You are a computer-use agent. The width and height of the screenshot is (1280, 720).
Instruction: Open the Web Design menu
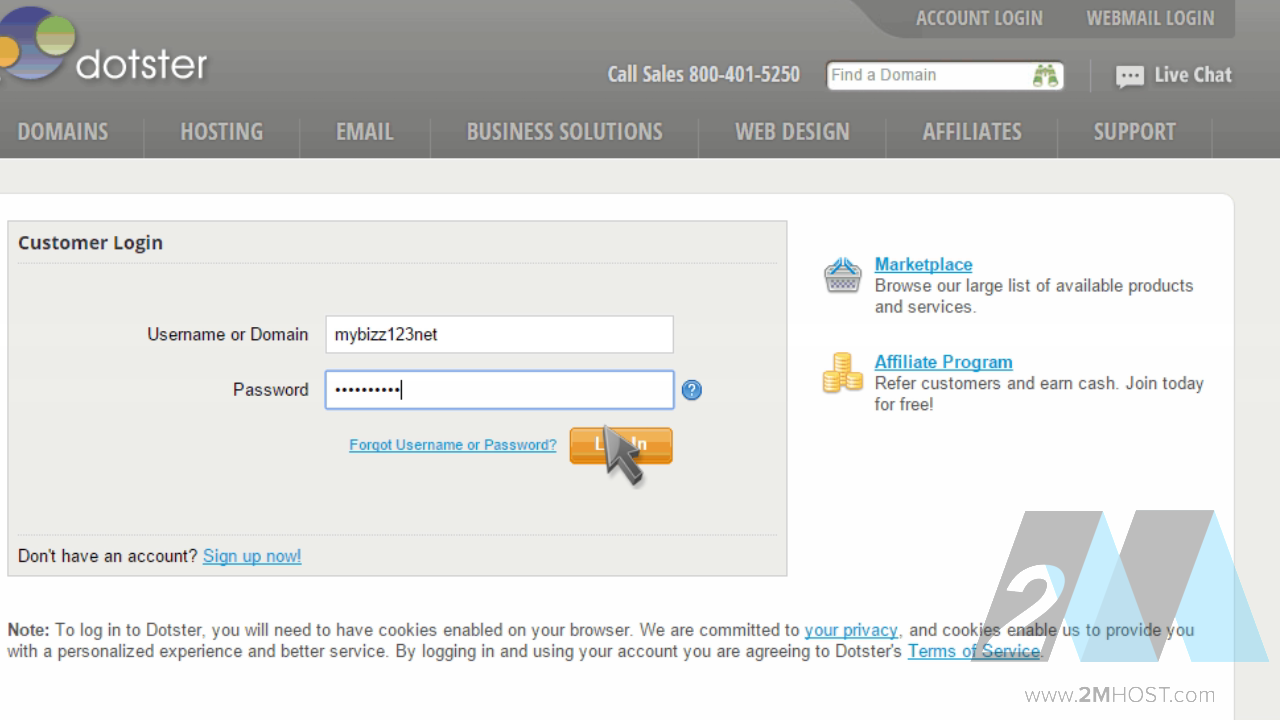(792, 132)
